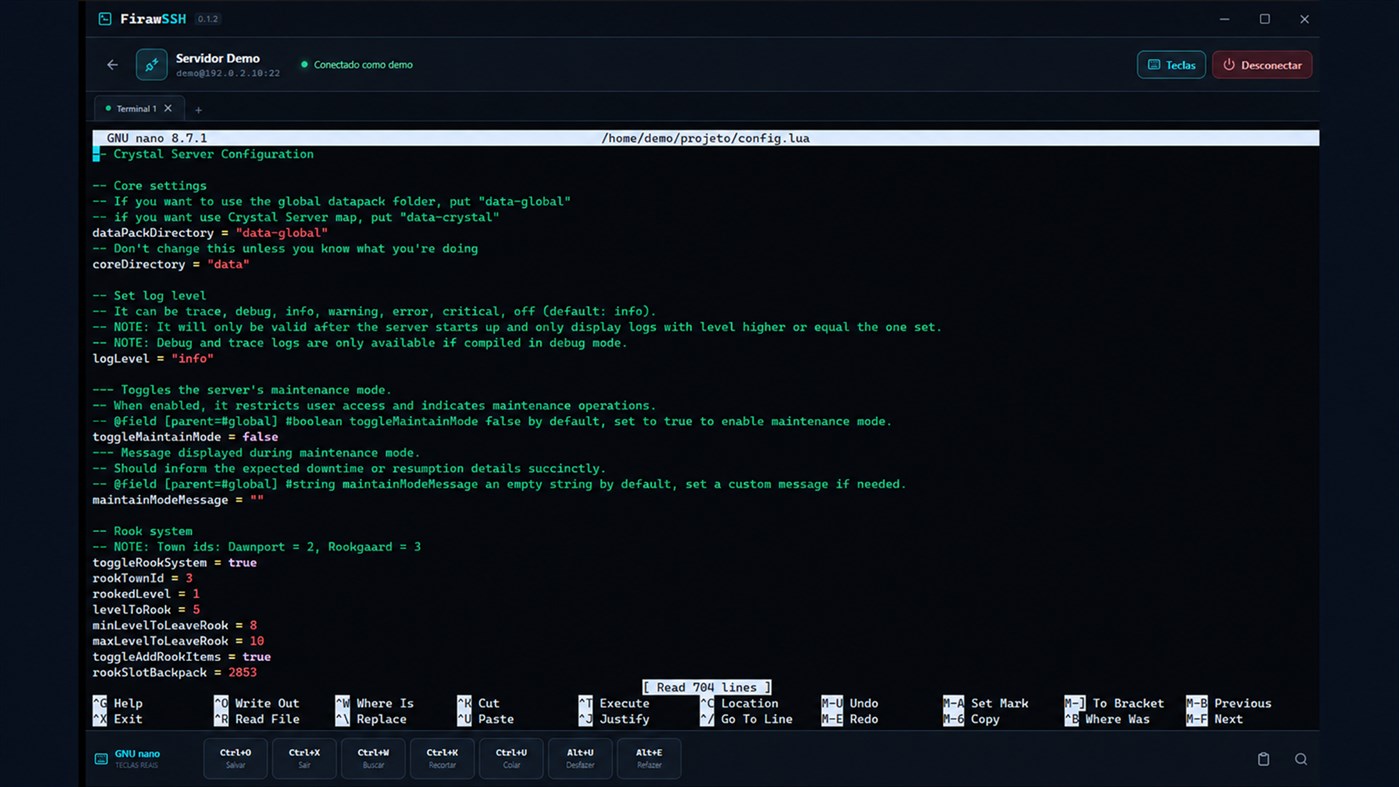Open the Teclas keyboard panel

coord(1171,65)
